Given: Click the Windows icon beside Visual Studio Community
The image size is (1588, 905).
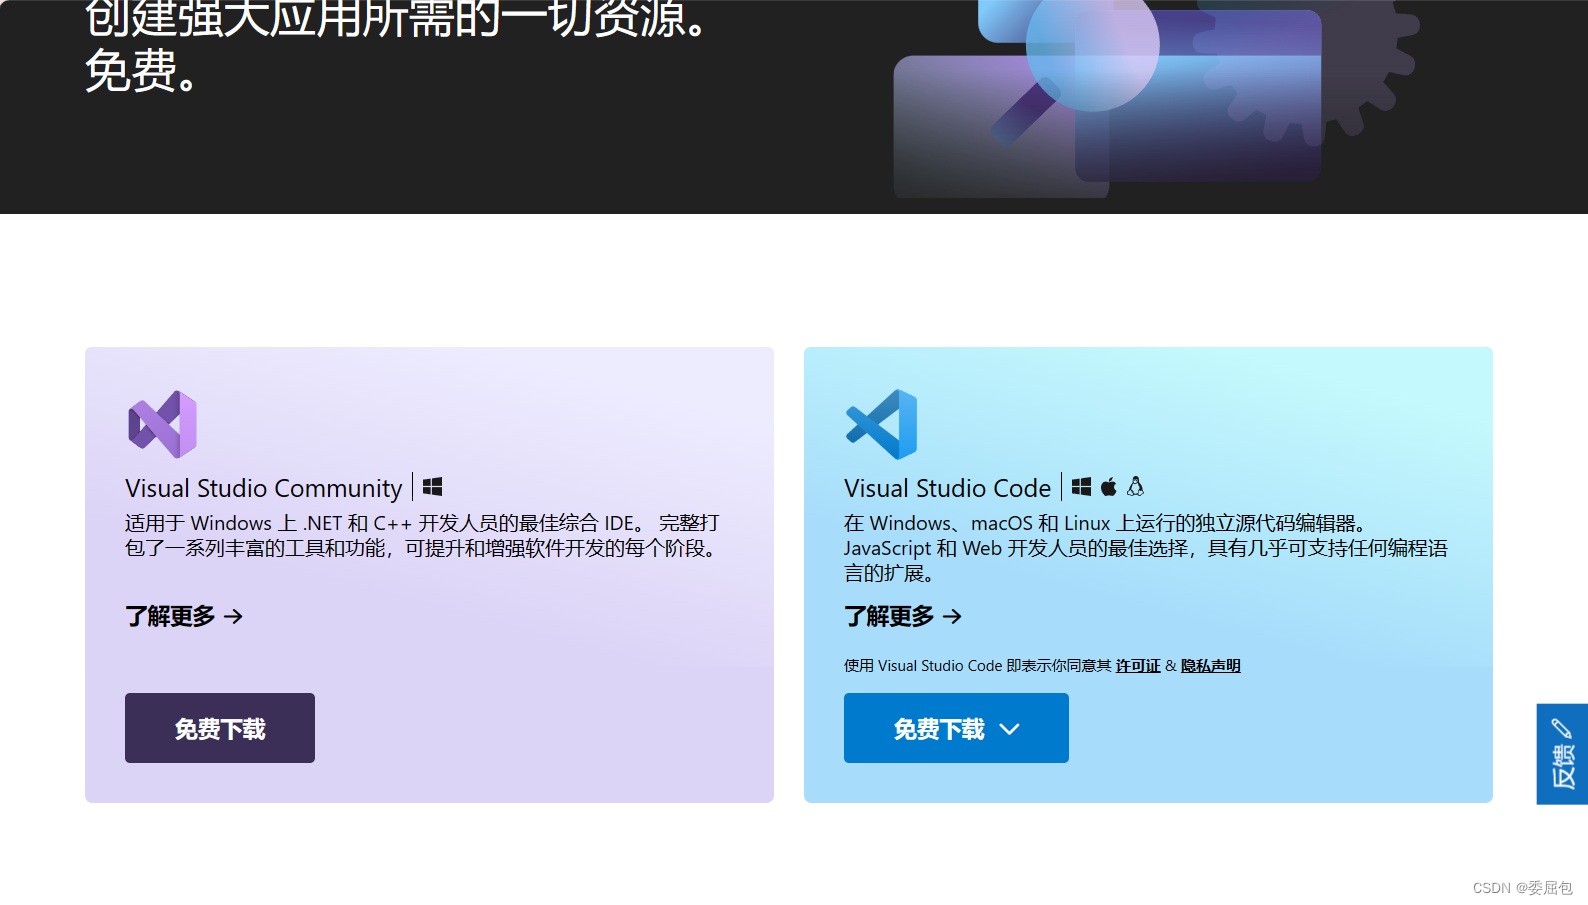Looking at the screenshot, I should point(432,487).
